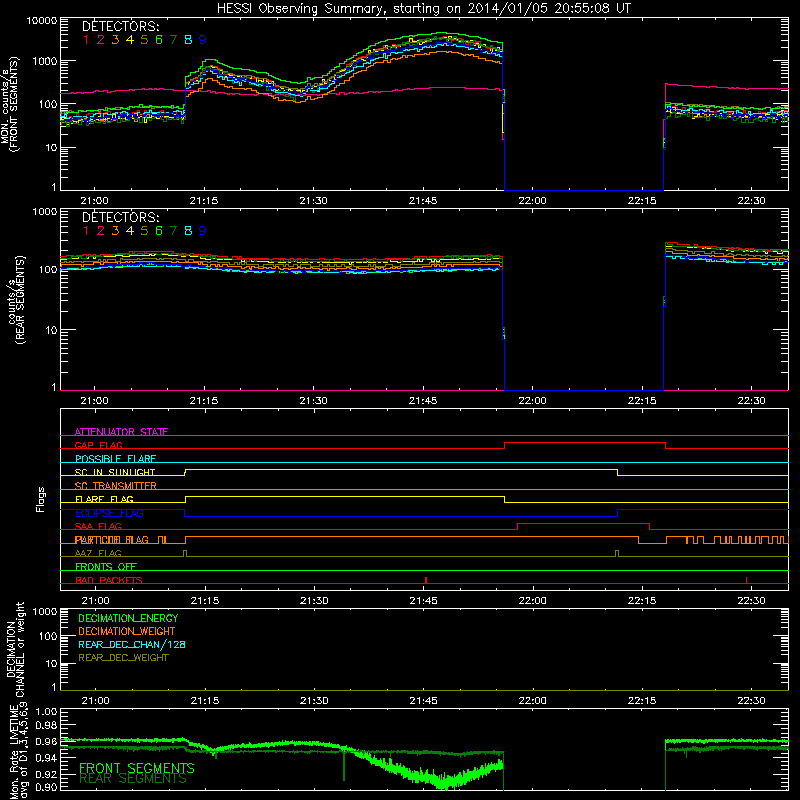Viewport: 800px width, 800px height.
Task: Click the BAD_PACKETS flag label
Action: 109,580
